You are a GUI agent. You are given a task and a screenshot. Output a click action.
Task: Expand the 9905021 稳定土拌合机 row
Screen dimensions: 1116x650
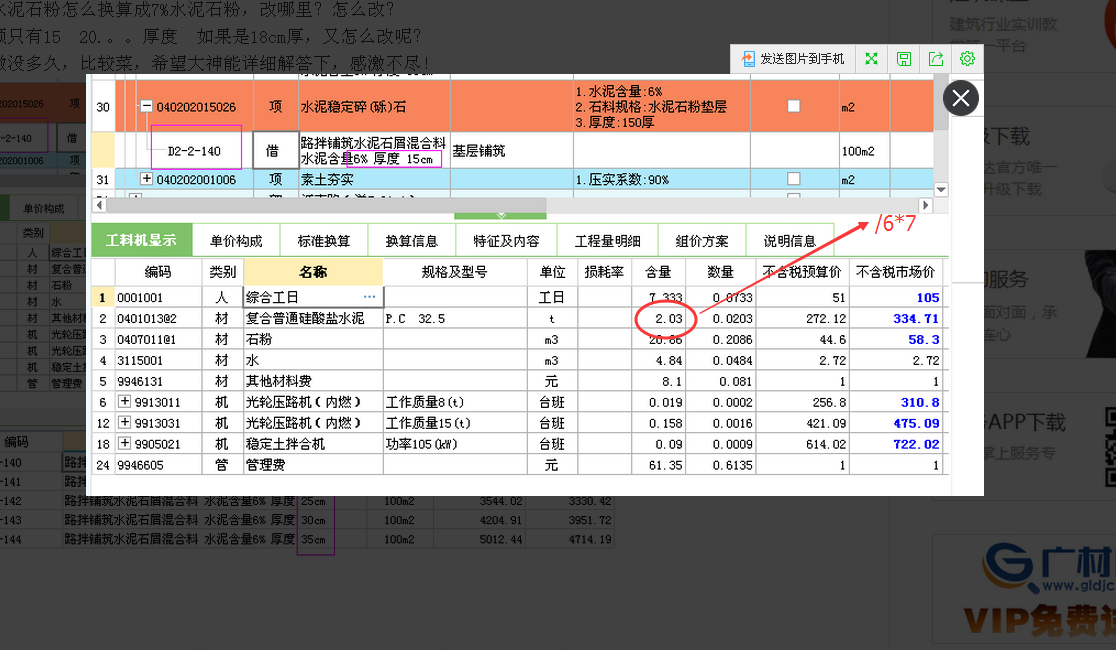click(125, 444)
